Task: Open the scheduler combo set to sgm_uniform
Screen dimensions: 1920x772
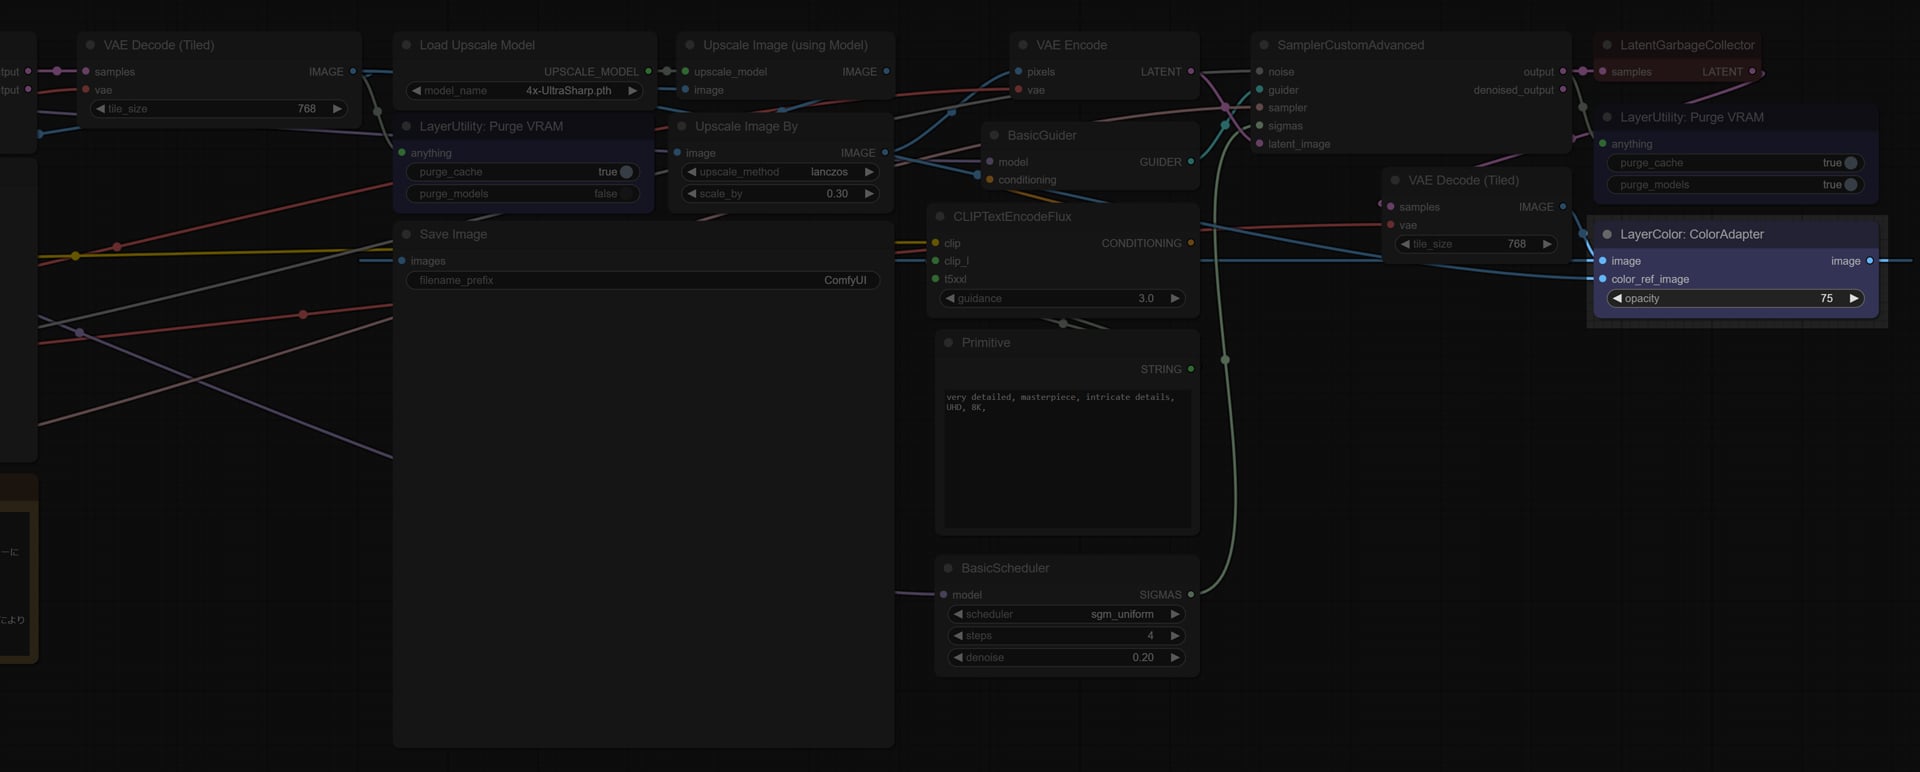Action: tap(1067, 614)
